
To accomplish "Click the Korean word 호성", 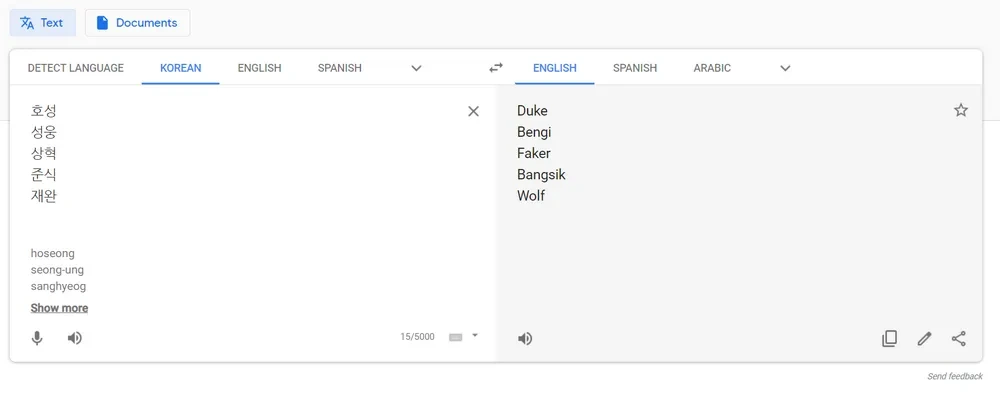I will tap(43, 111).
